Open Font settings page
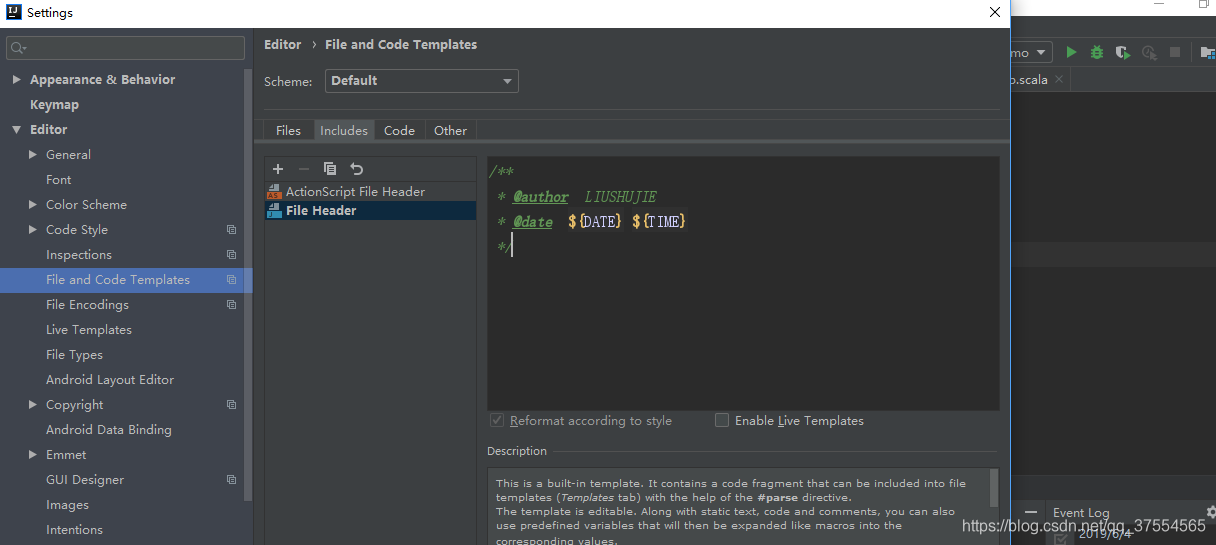1216x545 pixels. click(x=58, y=179)
